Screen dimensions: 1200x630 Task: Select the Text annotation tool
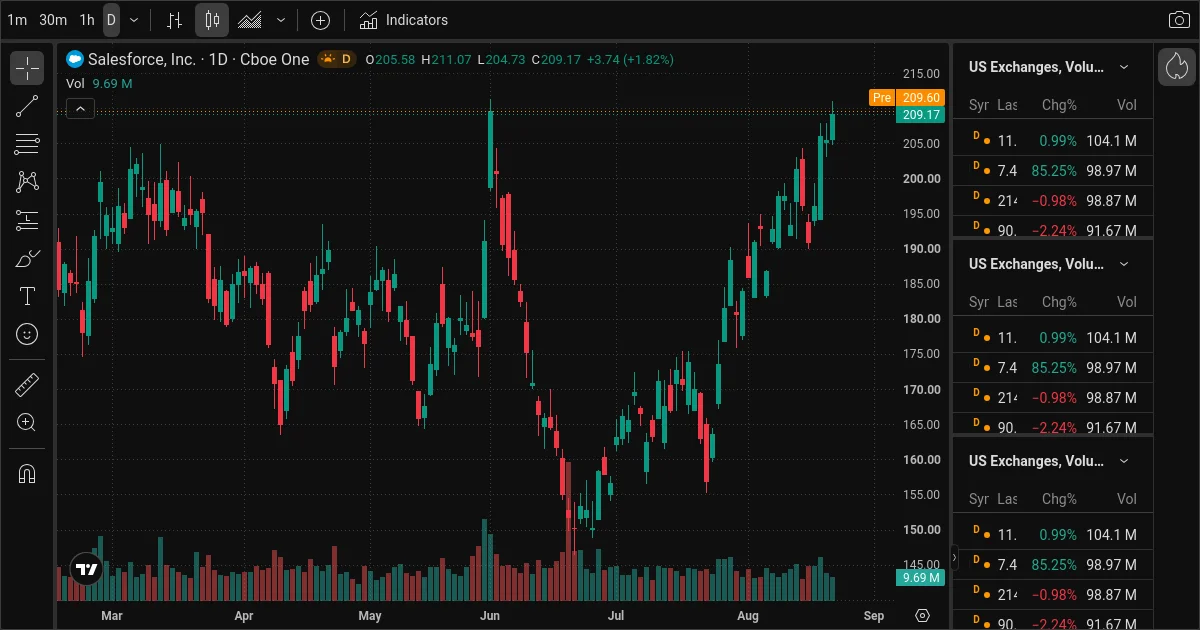coord(27,296)
